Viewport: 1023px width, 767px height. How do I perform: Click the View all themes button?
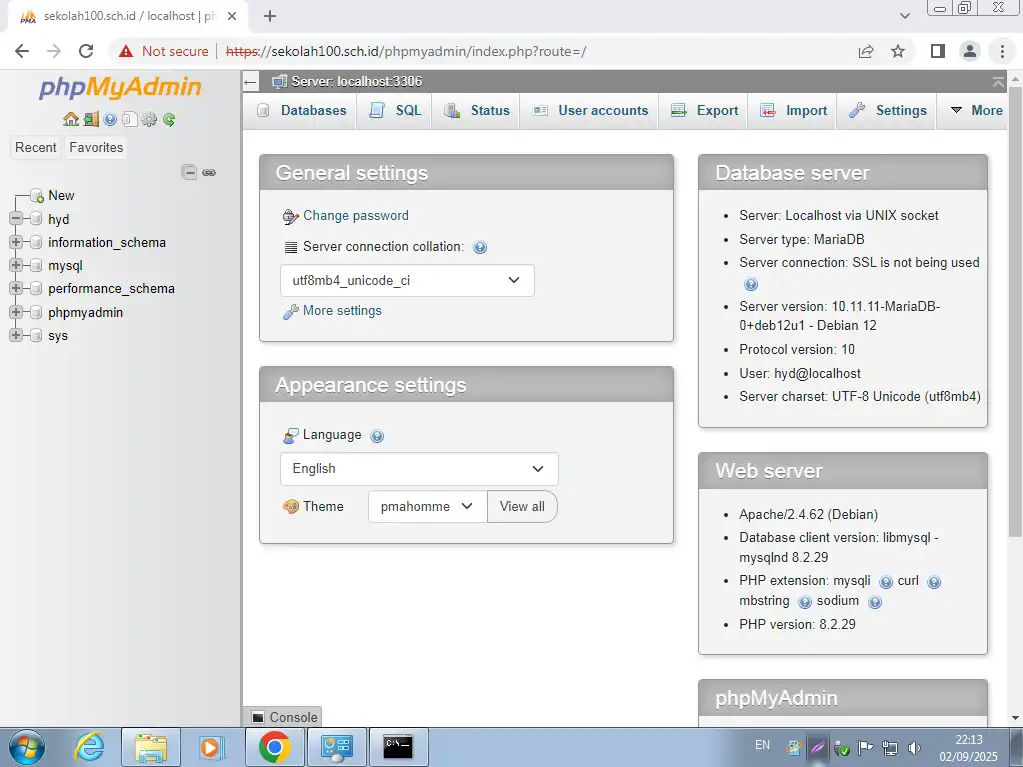(x=522, y=507)
